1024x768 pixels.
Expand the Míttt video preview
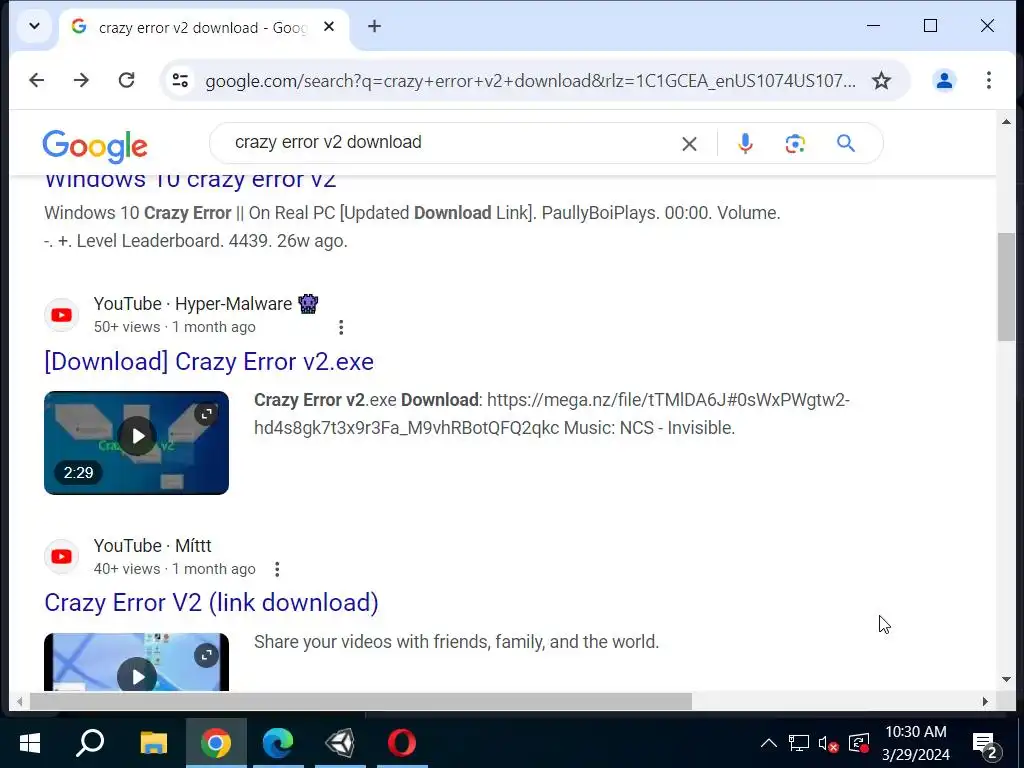coord(206,655)
